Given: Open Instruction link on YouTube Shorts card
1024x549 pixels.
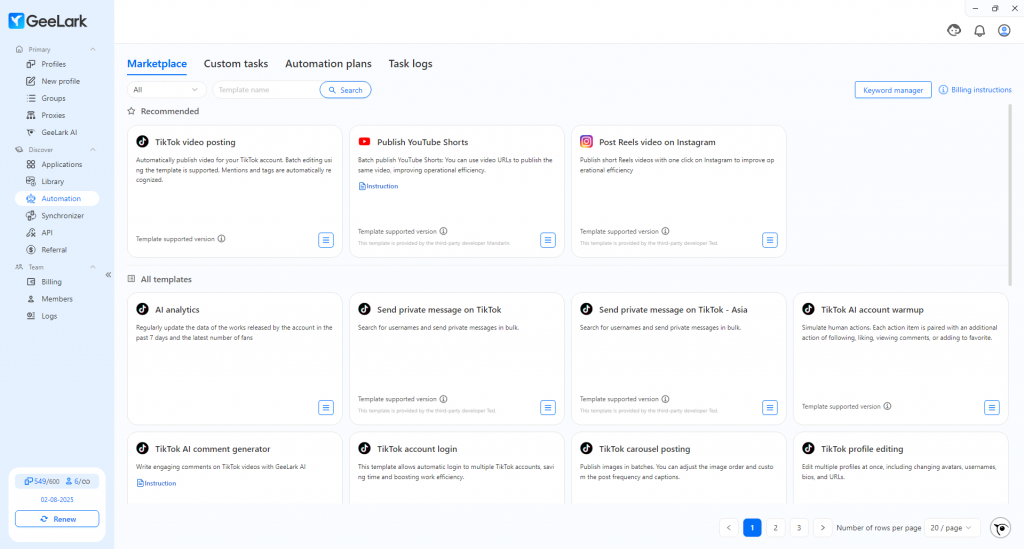Looking at the screenshot, I should point(378,186).
